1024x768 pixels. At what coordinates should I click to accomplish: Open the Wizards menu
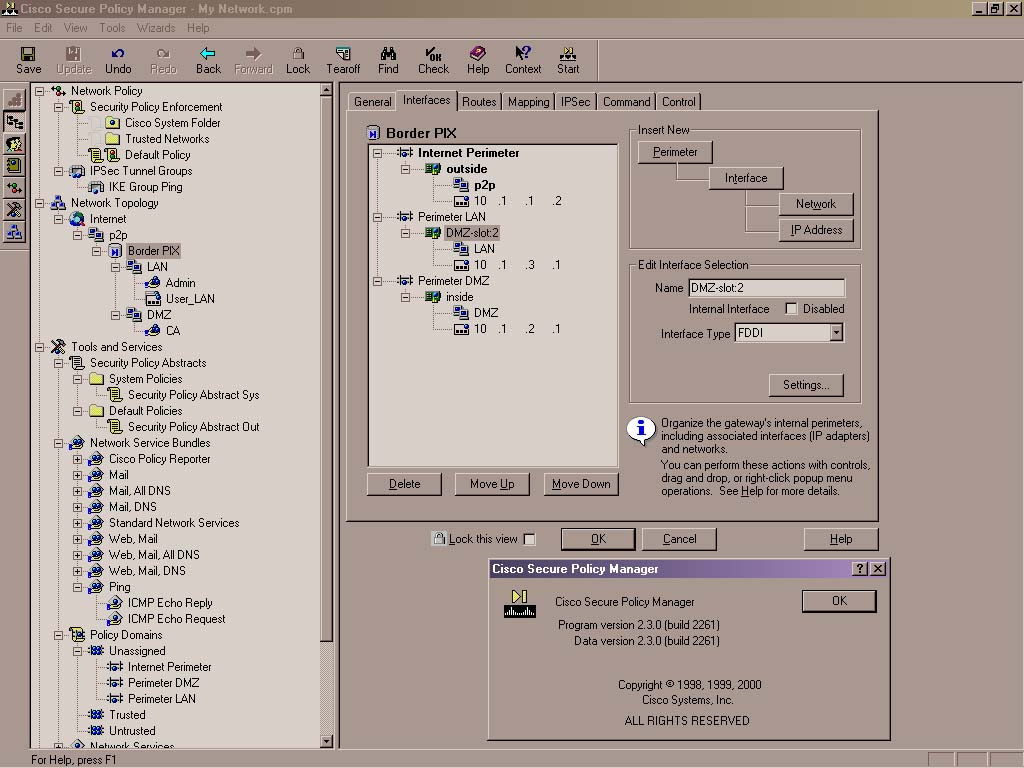tap(155, 28)
